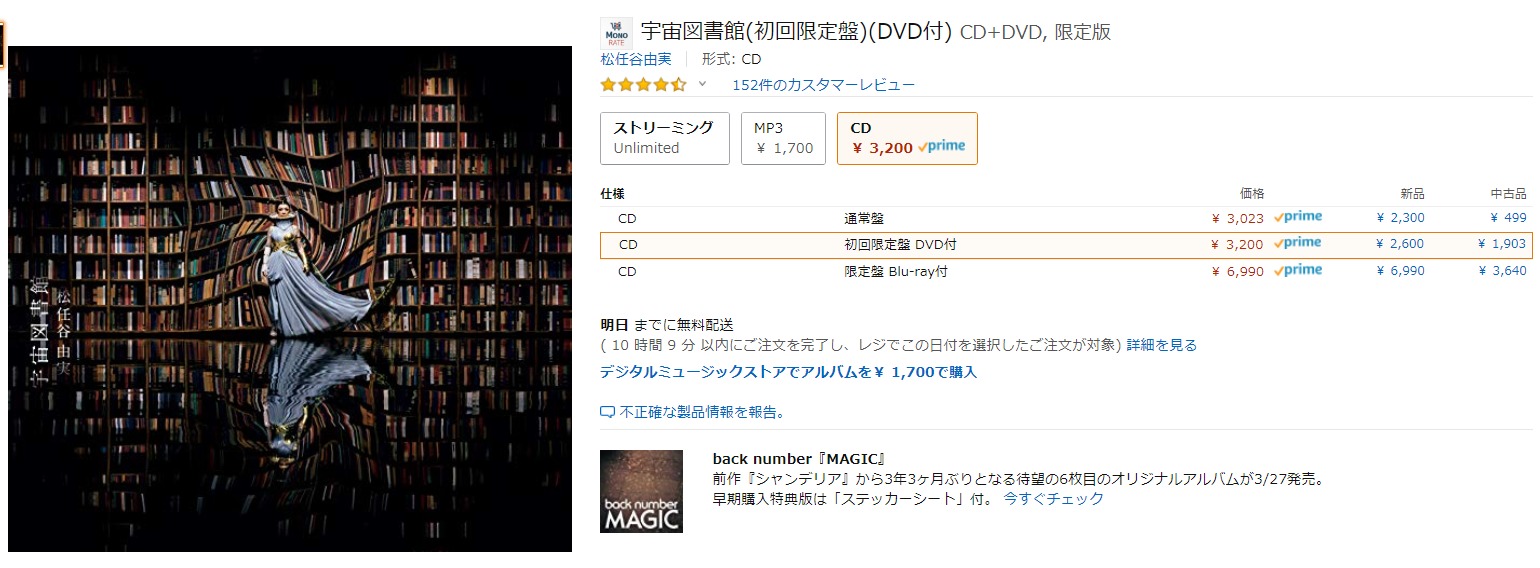
Task: Choose the 通常盤 CD row
Action: (x=1065, y=218)
